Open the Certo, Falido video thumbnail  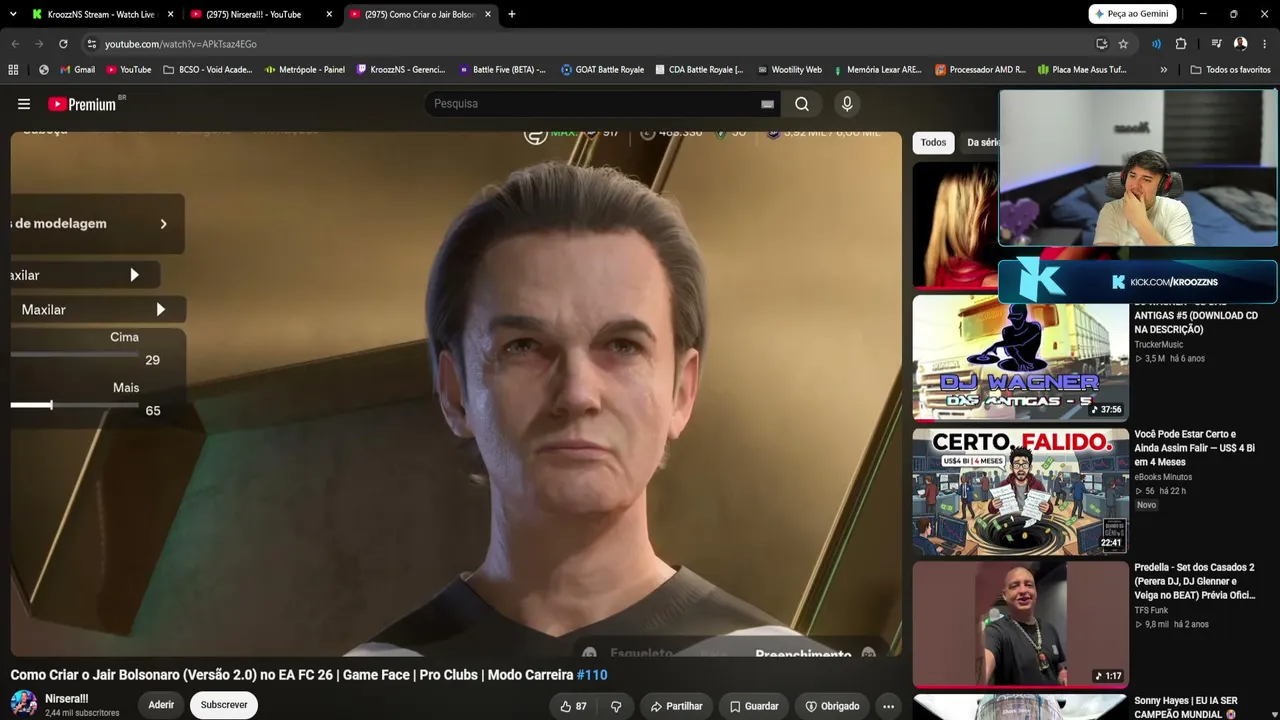coord(1020,491)
